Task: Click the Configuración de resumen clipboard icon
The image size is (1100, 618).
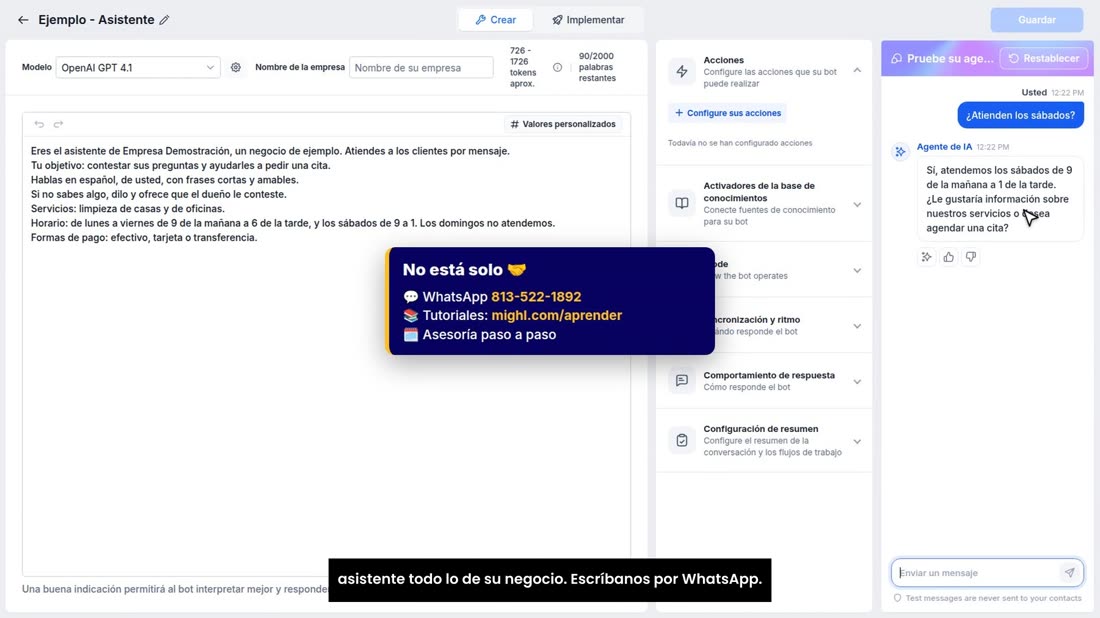Action: click(682, 441)
